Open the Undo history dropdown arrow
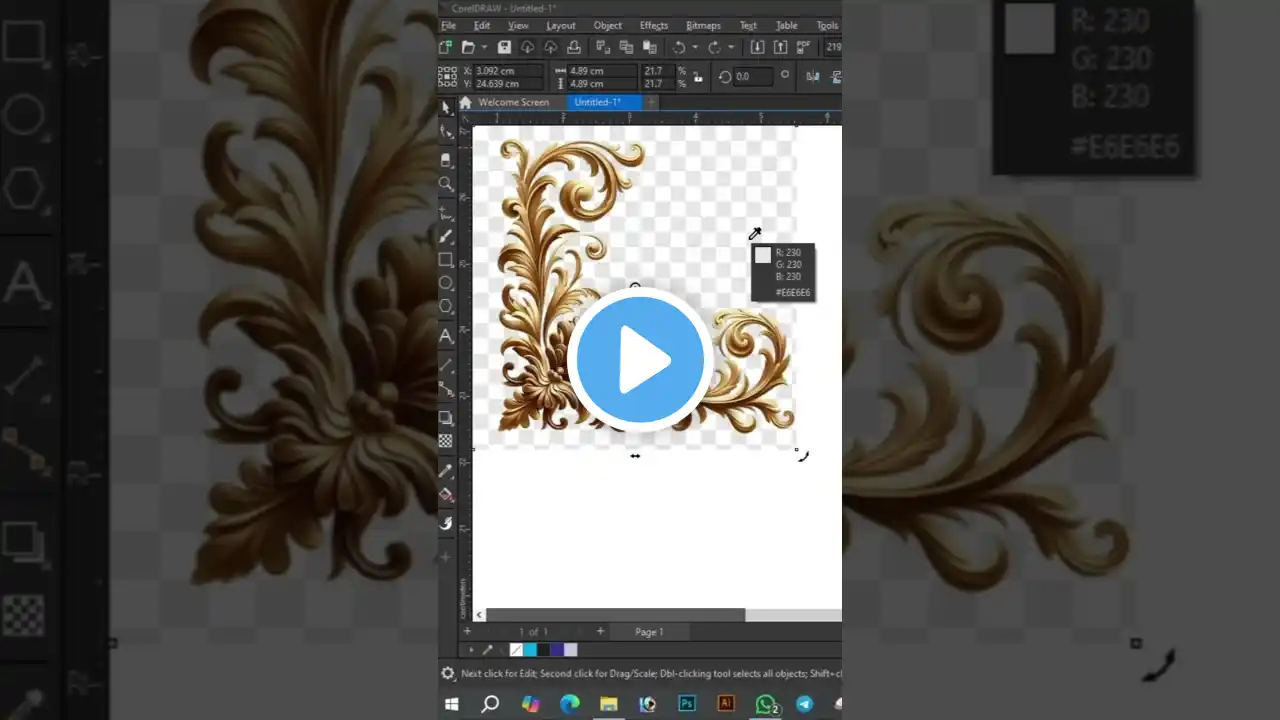Screen dimensions: 1280x720 point(694,47)
